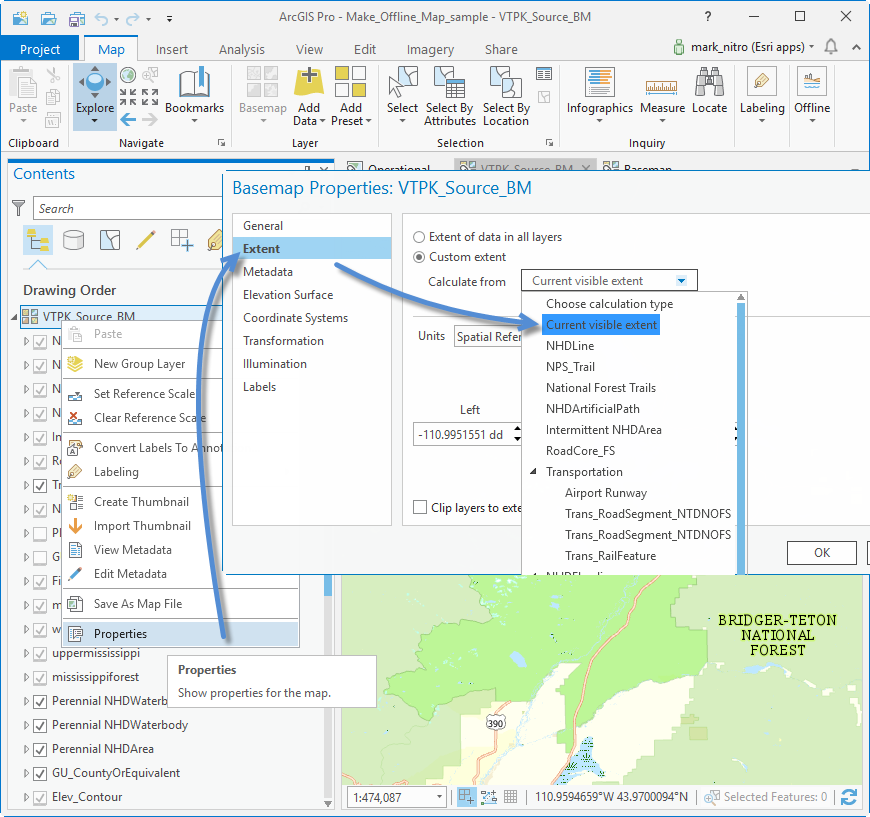
Task: Click the Full Extent globe icon
Action: click(x=128, y=74)
